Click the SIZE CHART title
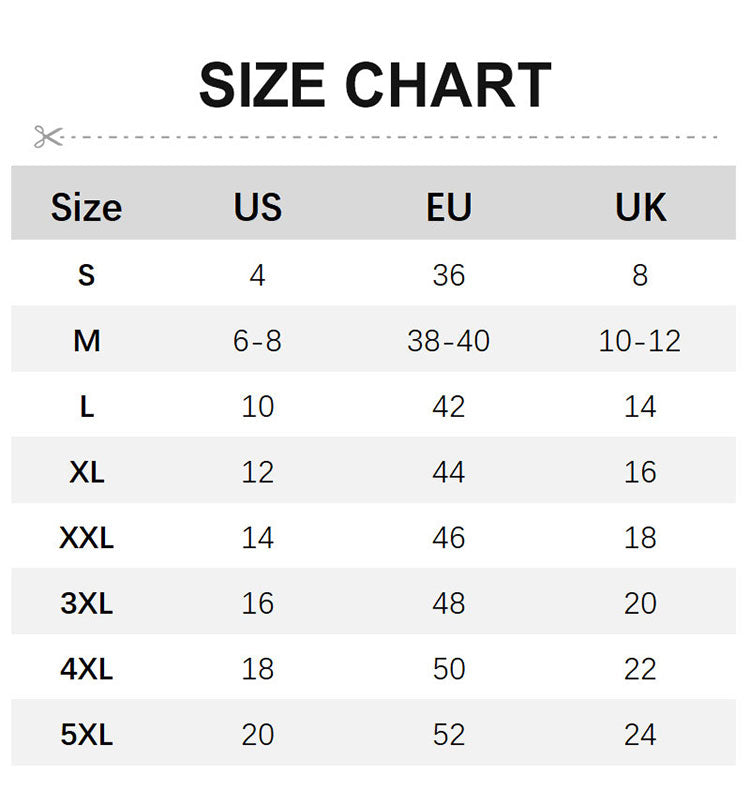This screenshot has width=750, height=800. pyautogui.click(x=375, y=85)
